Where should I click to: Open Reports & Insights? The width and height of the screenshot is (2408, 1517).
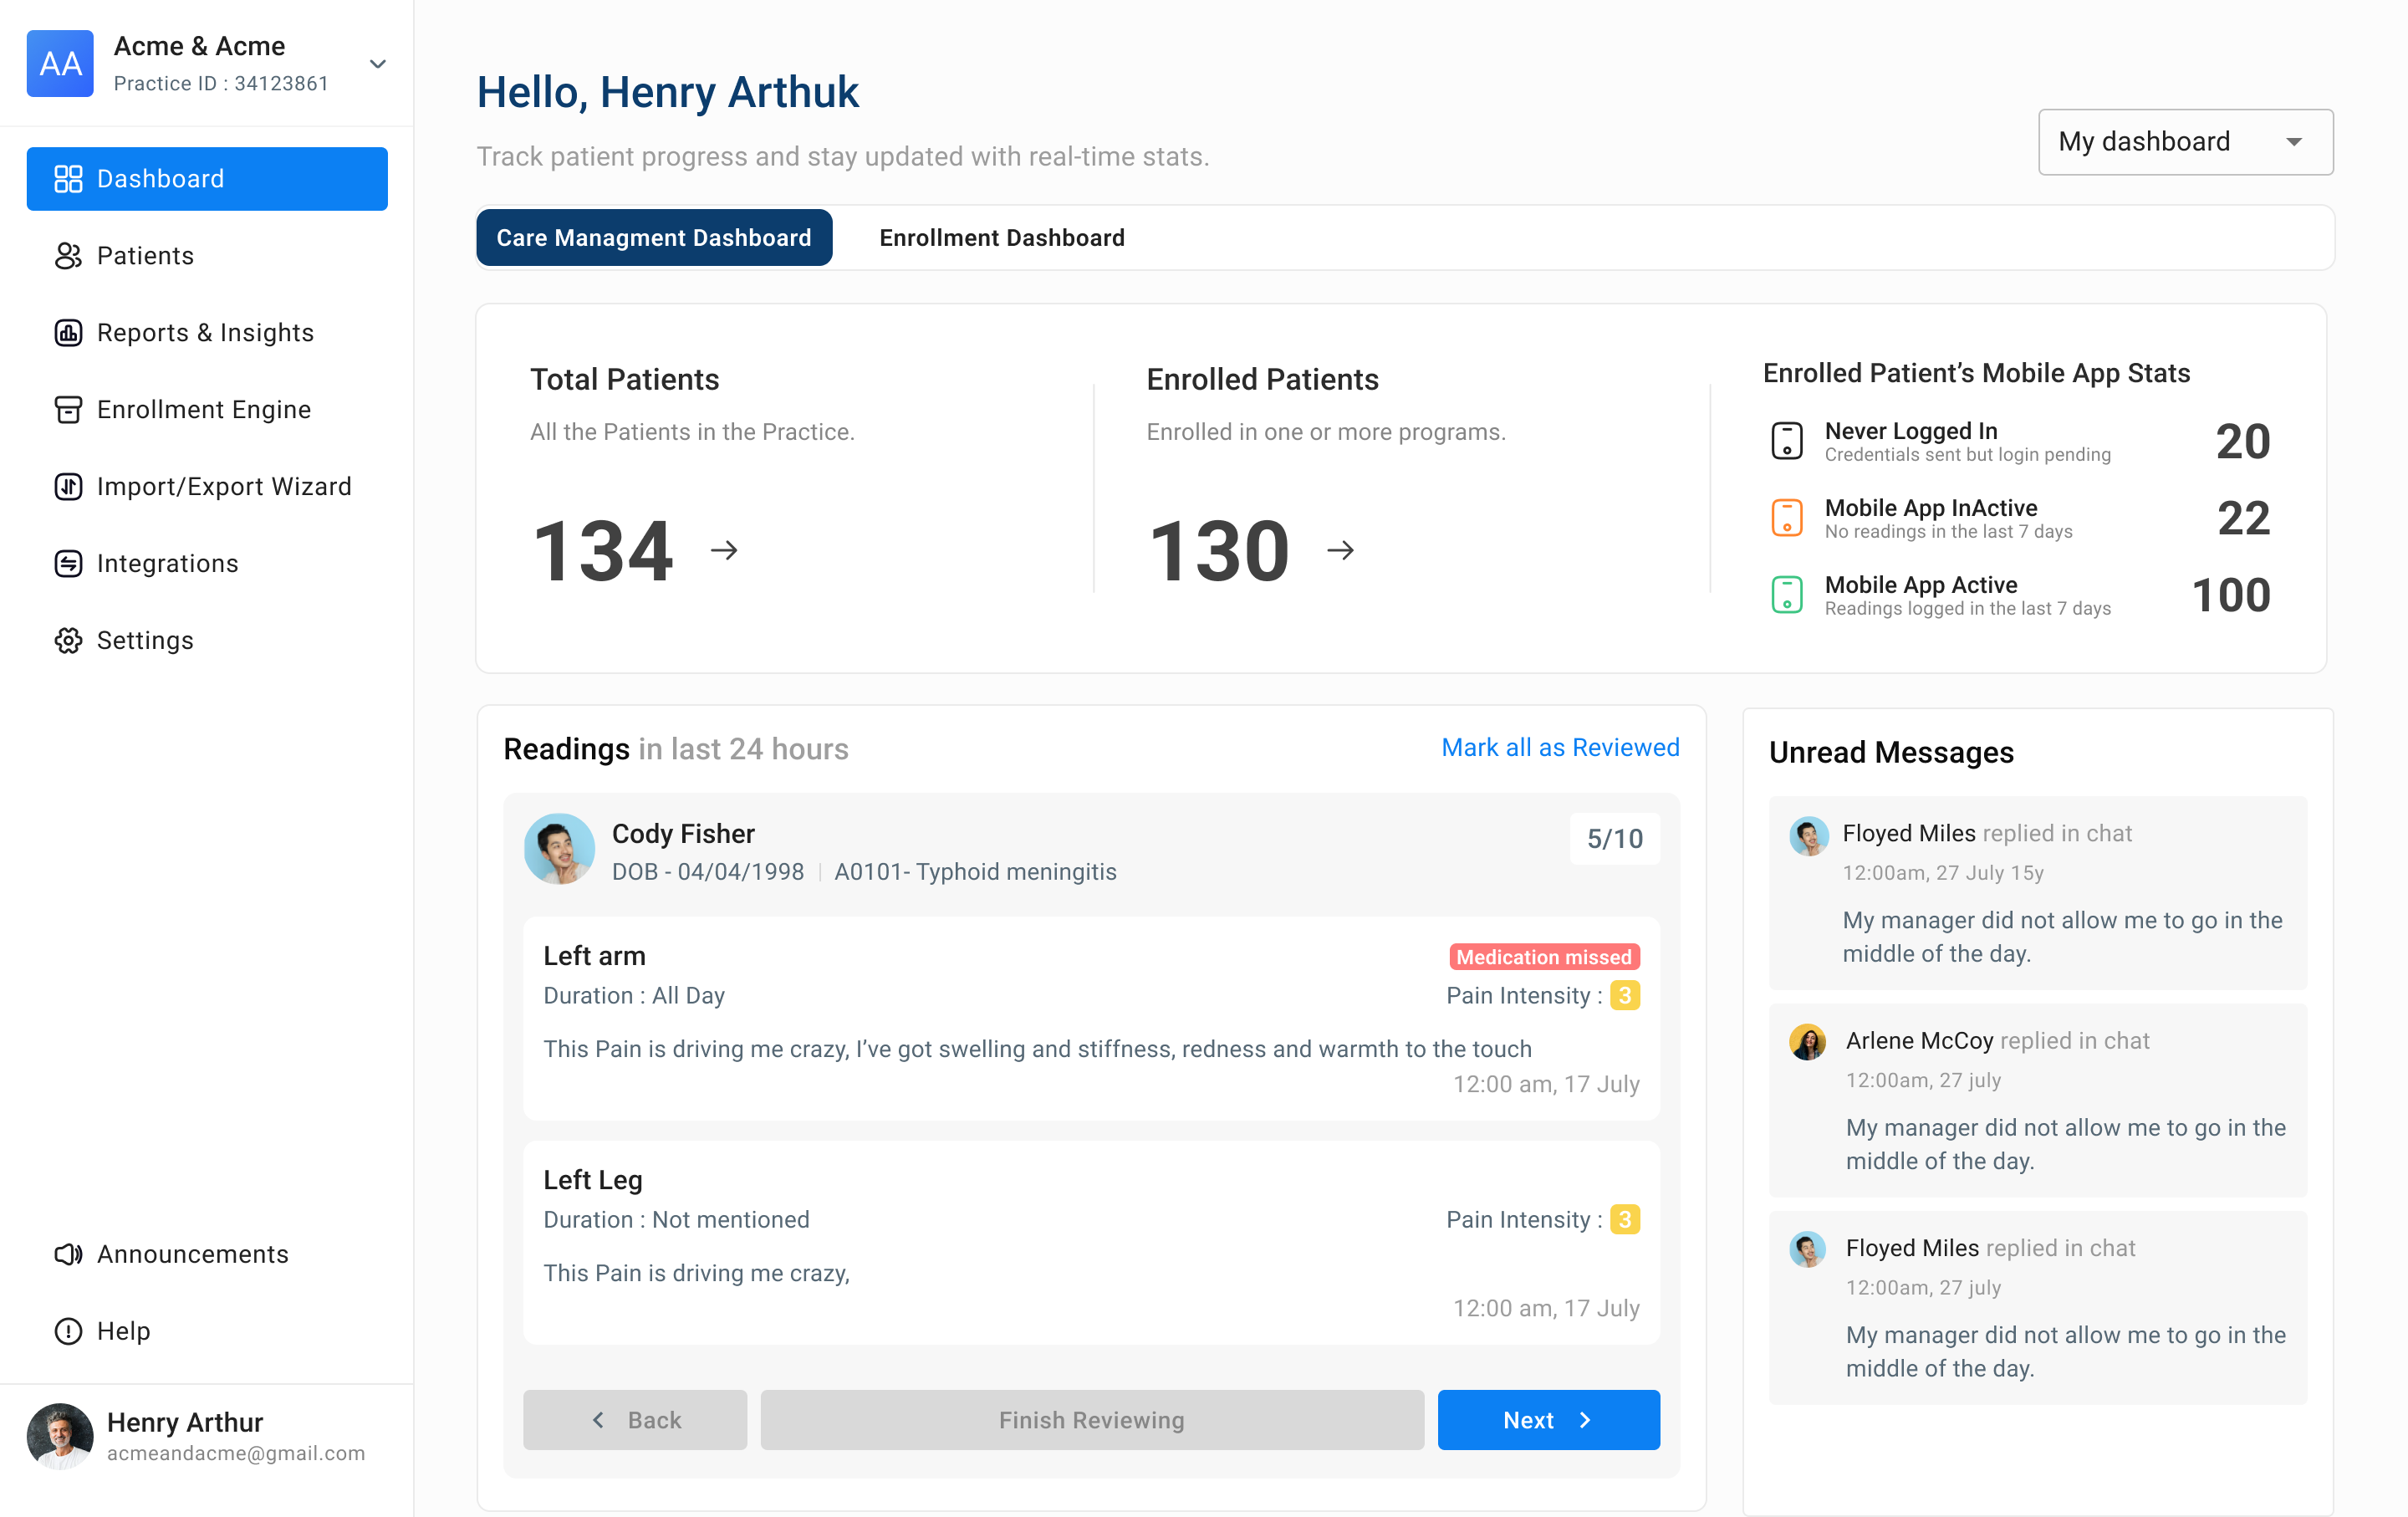coord(204,332)
